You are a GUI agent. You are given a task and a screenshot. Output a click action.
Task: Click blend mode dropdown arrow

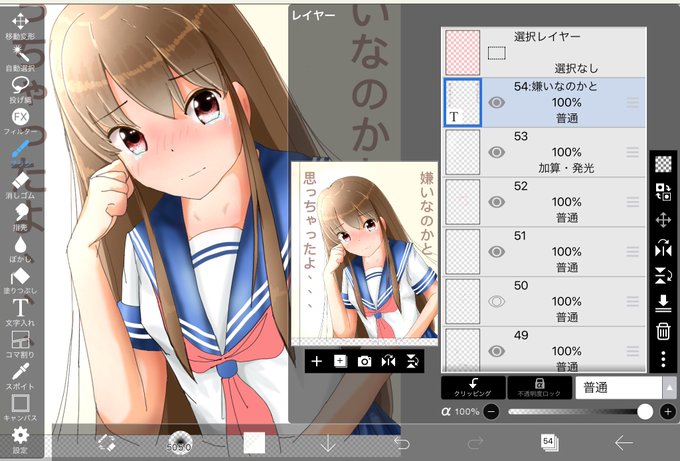(x=669, y=388)
